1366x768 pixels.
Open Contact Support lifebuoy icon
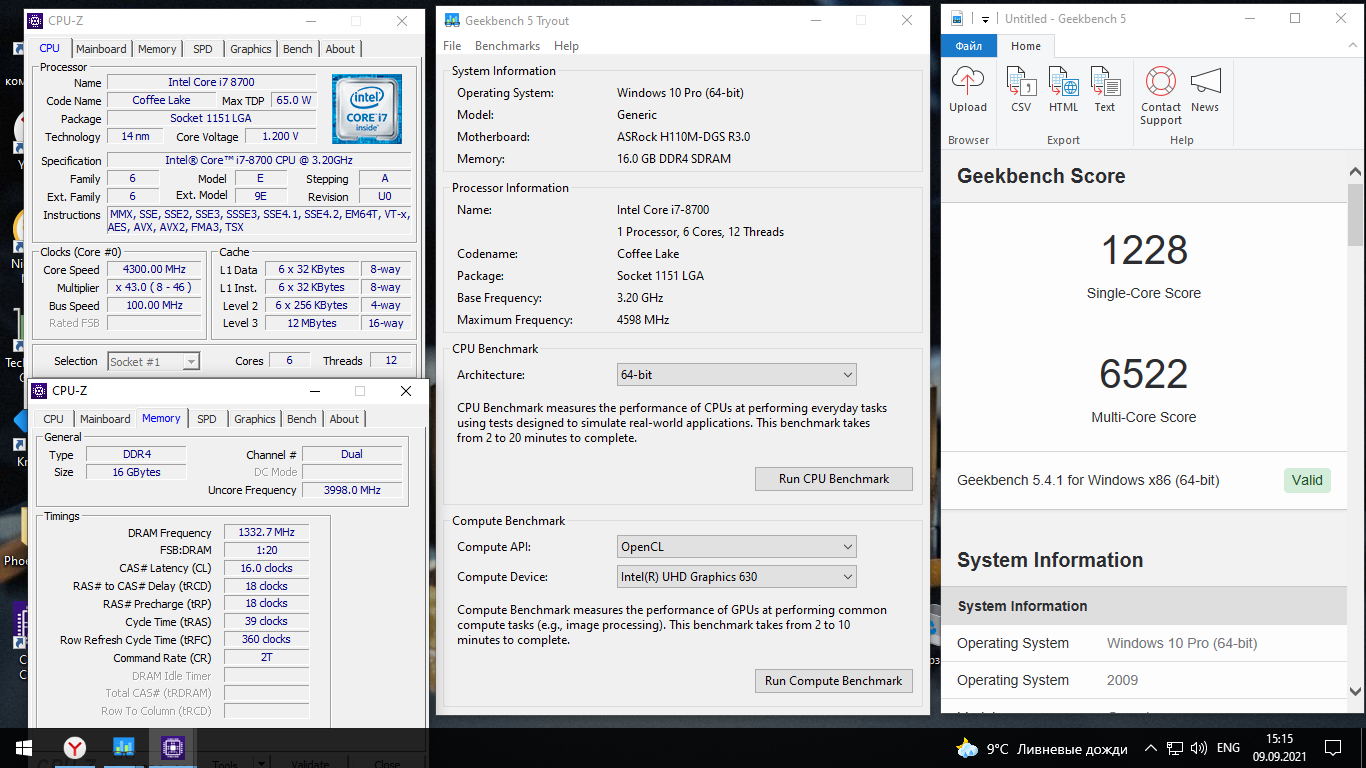click(1160, 82)
